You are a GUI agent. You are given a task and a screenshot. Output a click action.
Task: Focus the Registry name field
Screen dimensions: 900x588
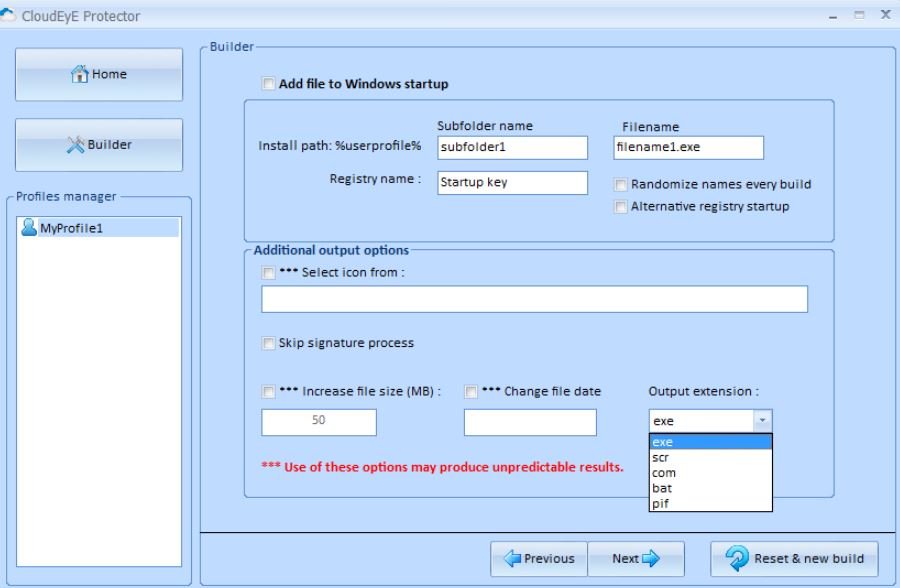tap(512, 183)
